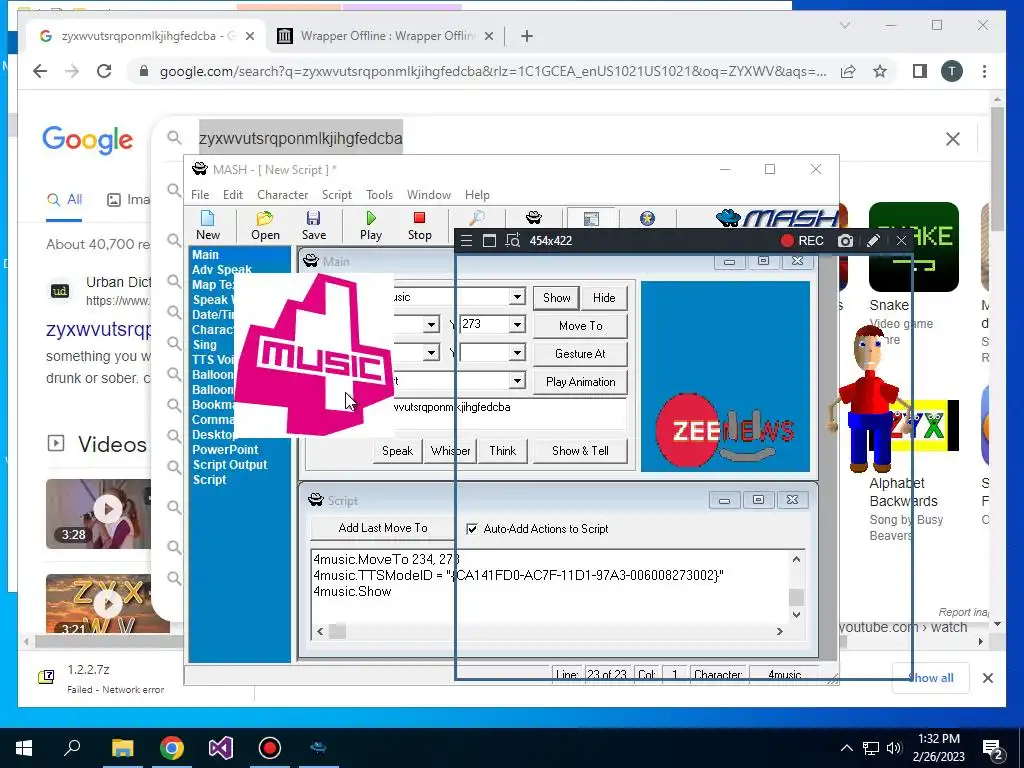Click Show all in the downloads bar

931,678
